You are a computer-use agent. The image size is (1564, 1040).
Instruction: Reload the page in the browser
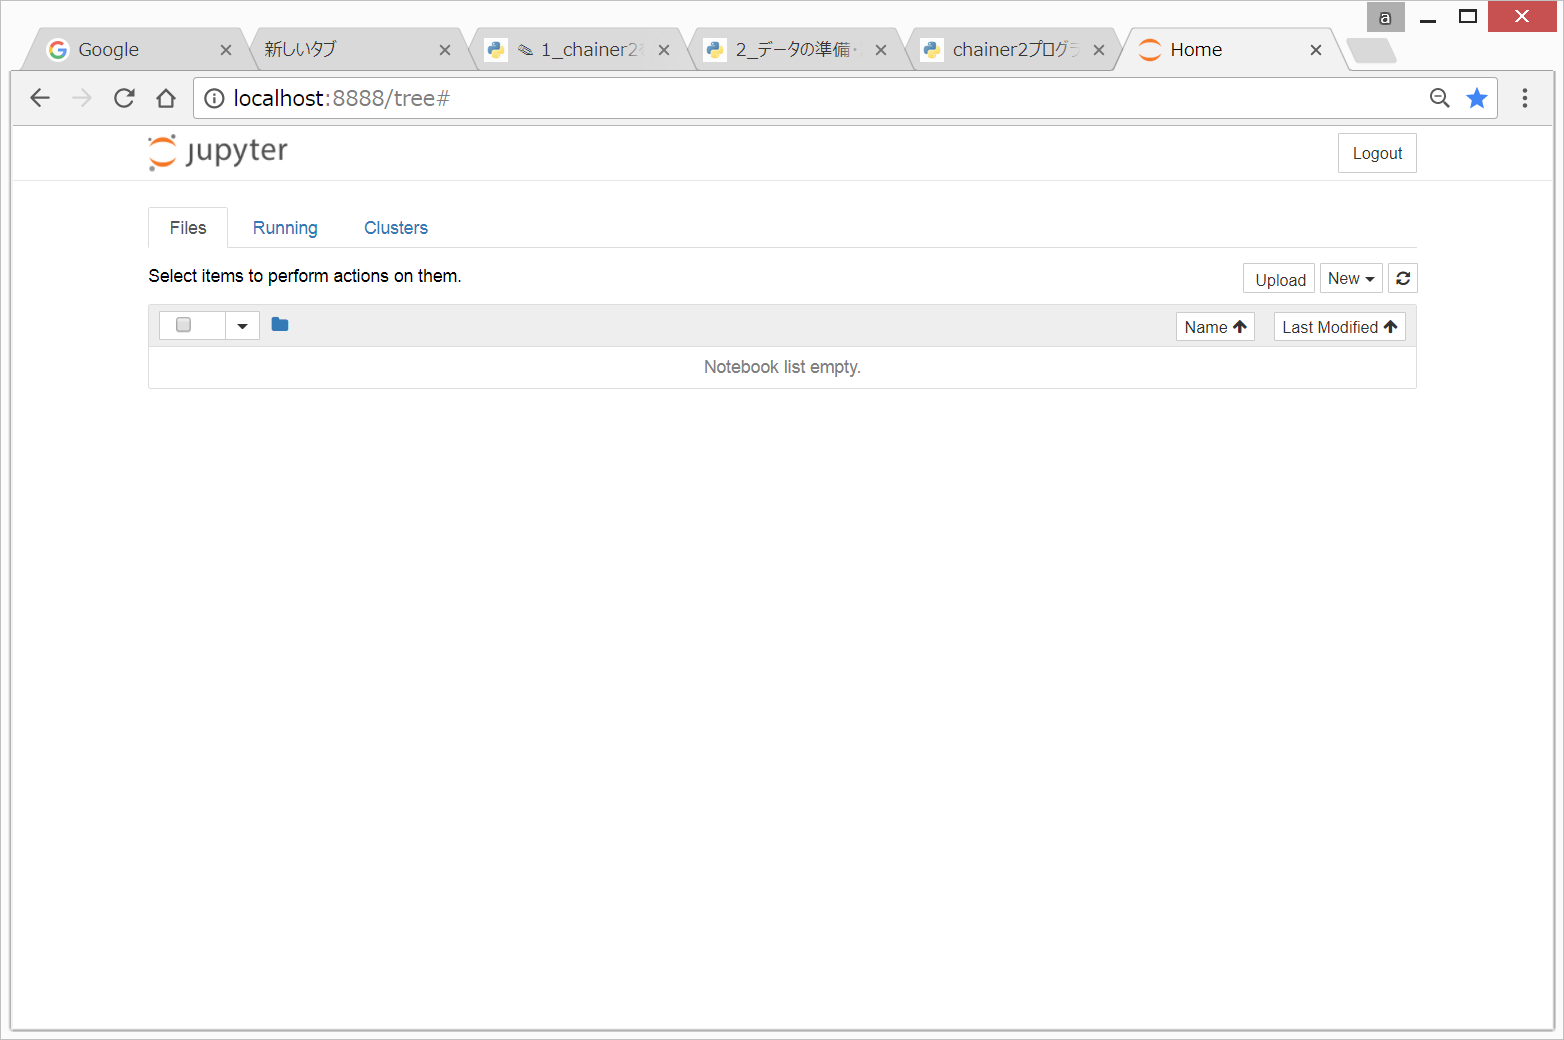tap(124, 98)
